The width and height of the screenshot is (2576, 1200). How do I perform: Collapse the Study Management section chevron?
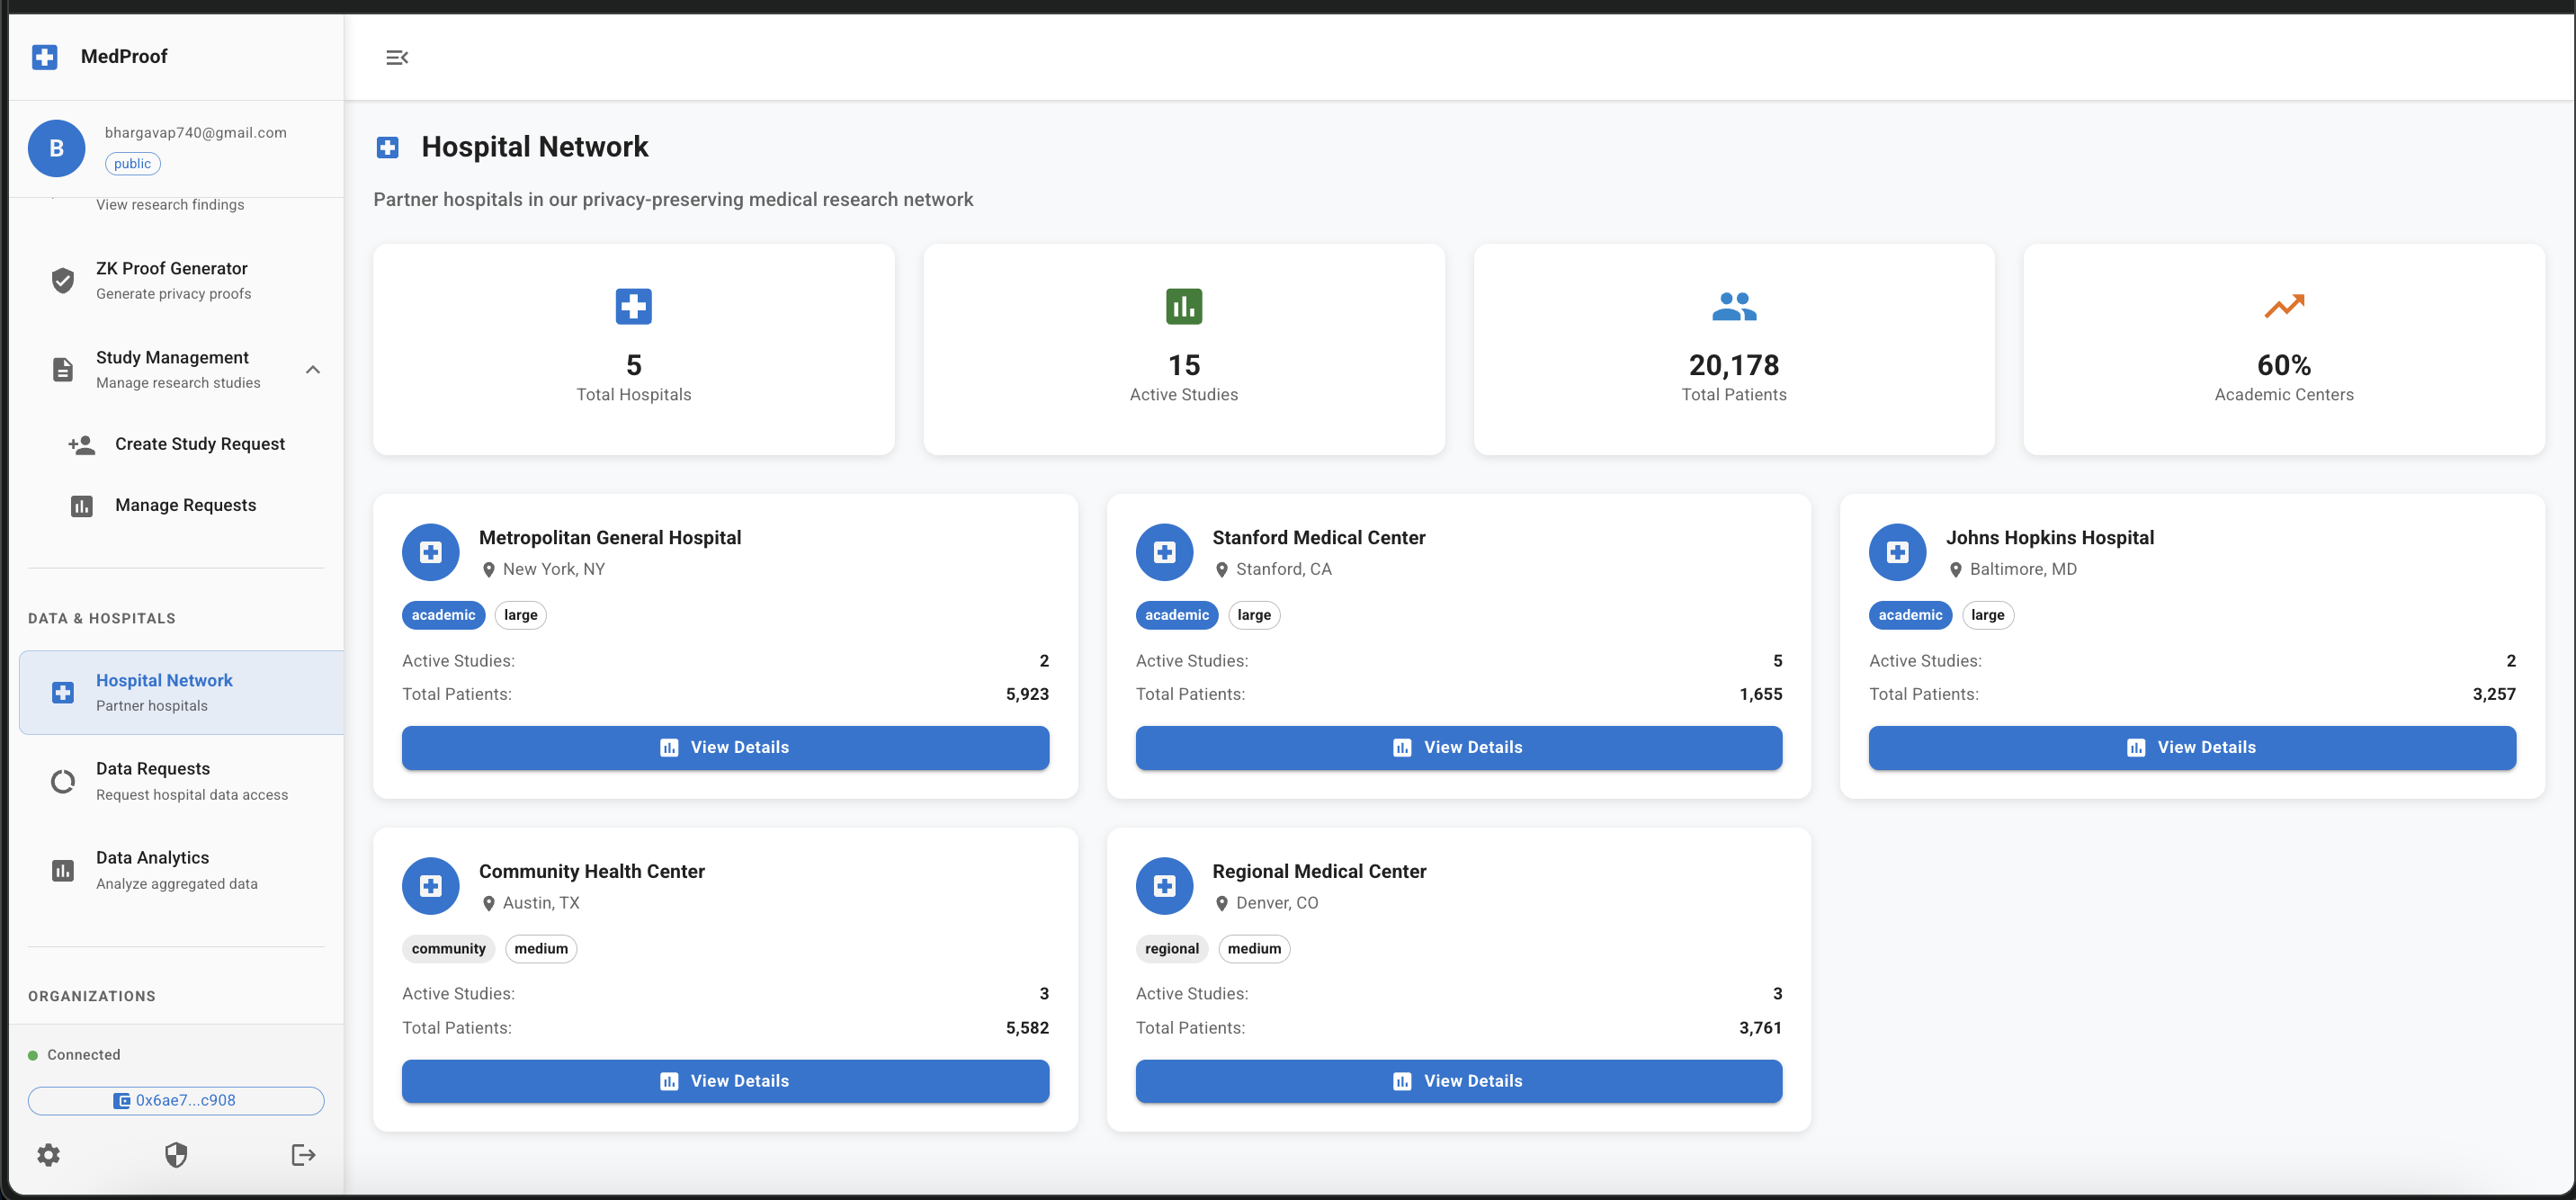tap(313, 369)
